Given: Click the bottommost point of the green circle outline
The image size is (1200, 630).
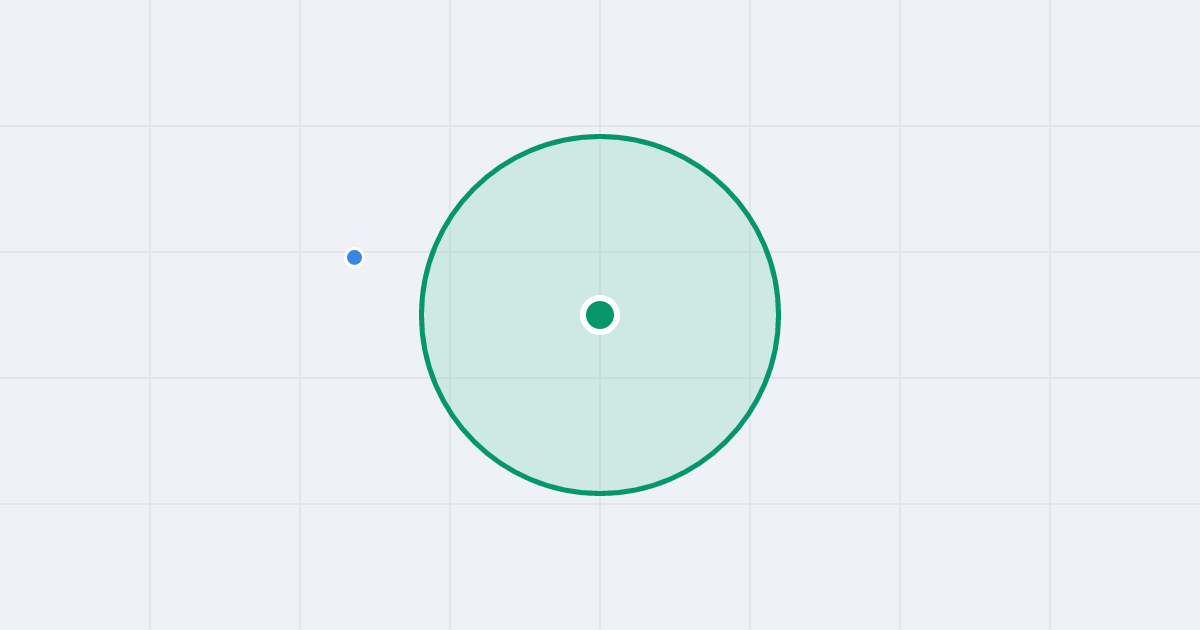Looking at the screenshot, I should click(600, 493).
